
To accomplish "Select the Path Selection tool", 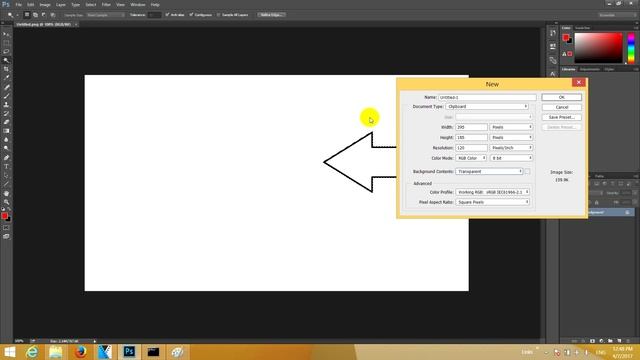I will click(x=6, y=176).
